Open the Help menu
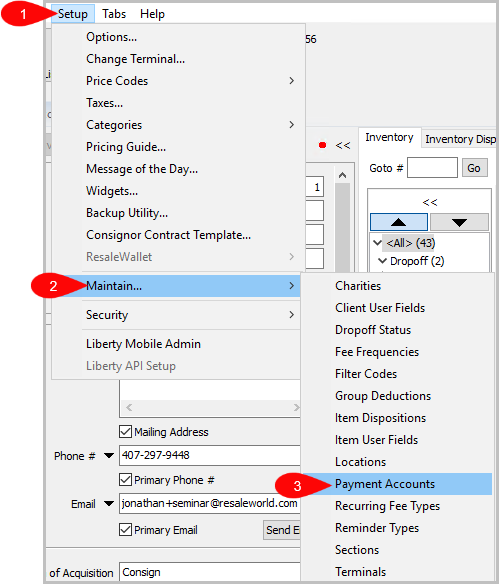This screenshot has width=499, height=584. tap(152, 14)
